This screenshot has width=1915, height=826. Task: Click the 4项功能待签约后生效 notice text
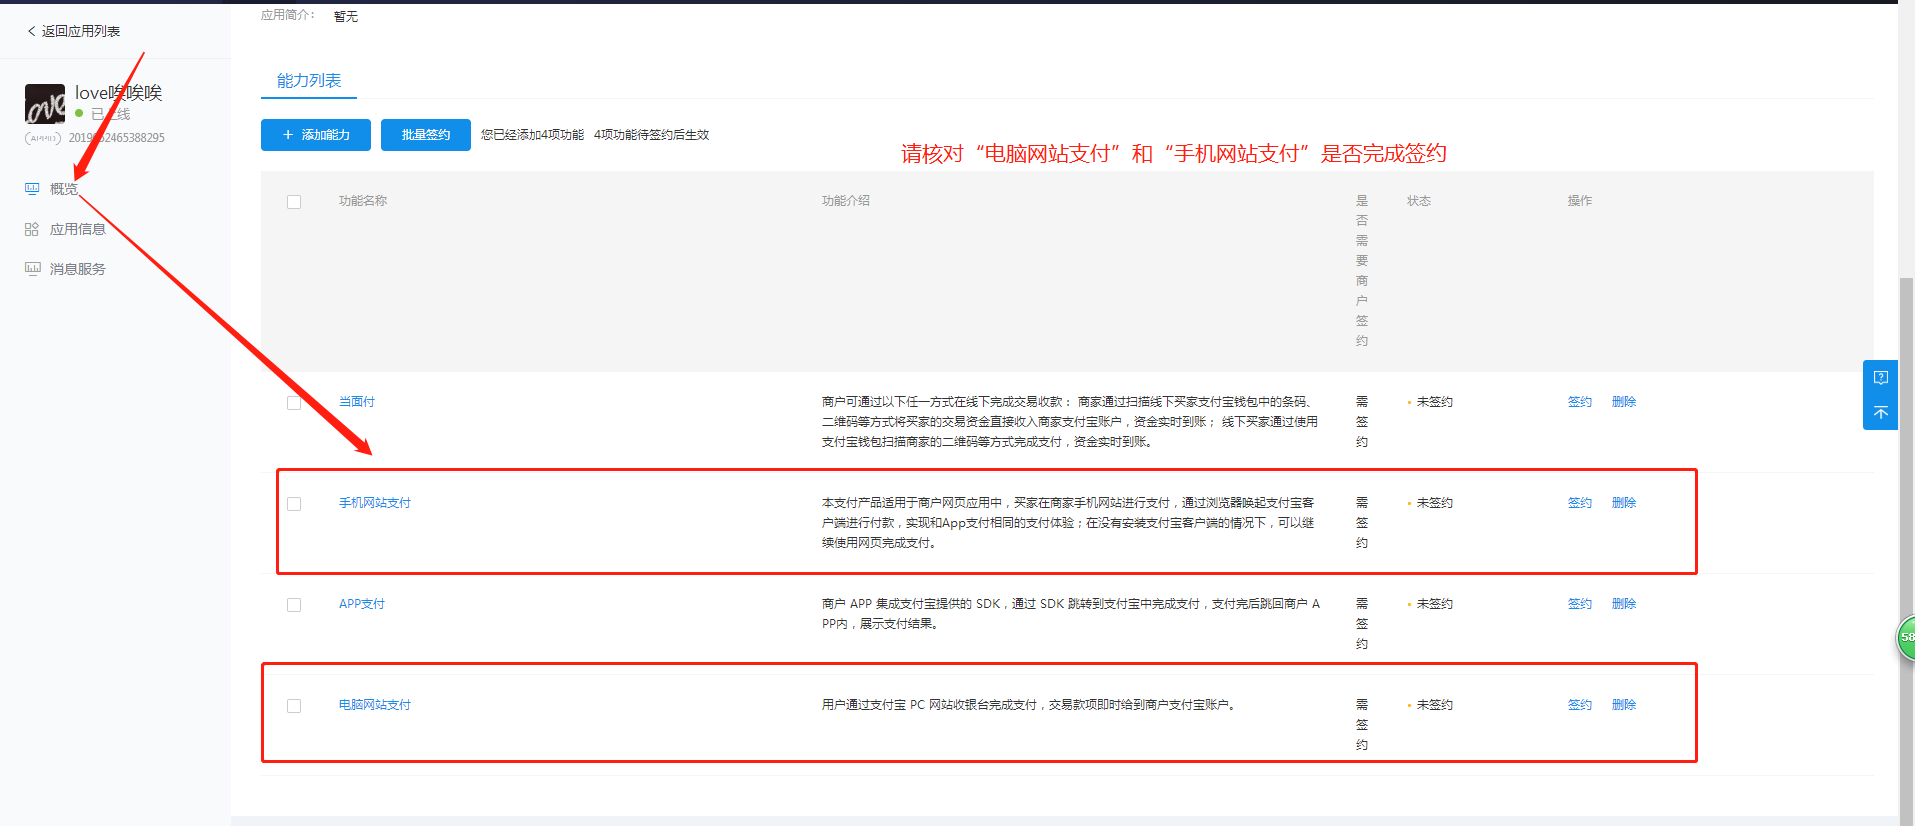651,135
